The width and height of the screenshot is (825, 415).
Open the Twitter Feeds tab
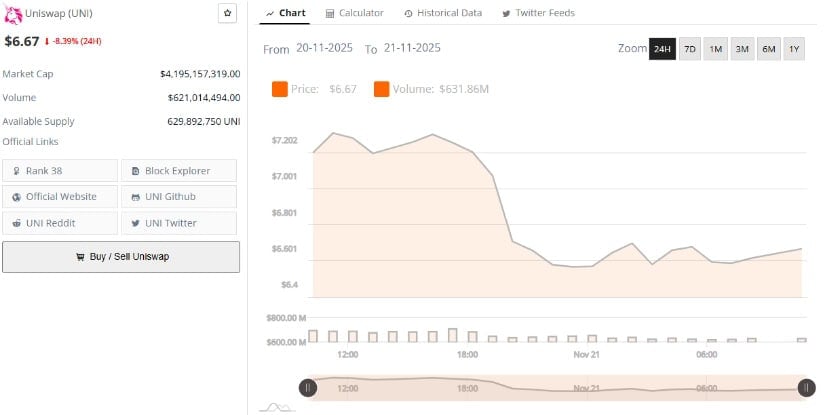tap(538, 13)
